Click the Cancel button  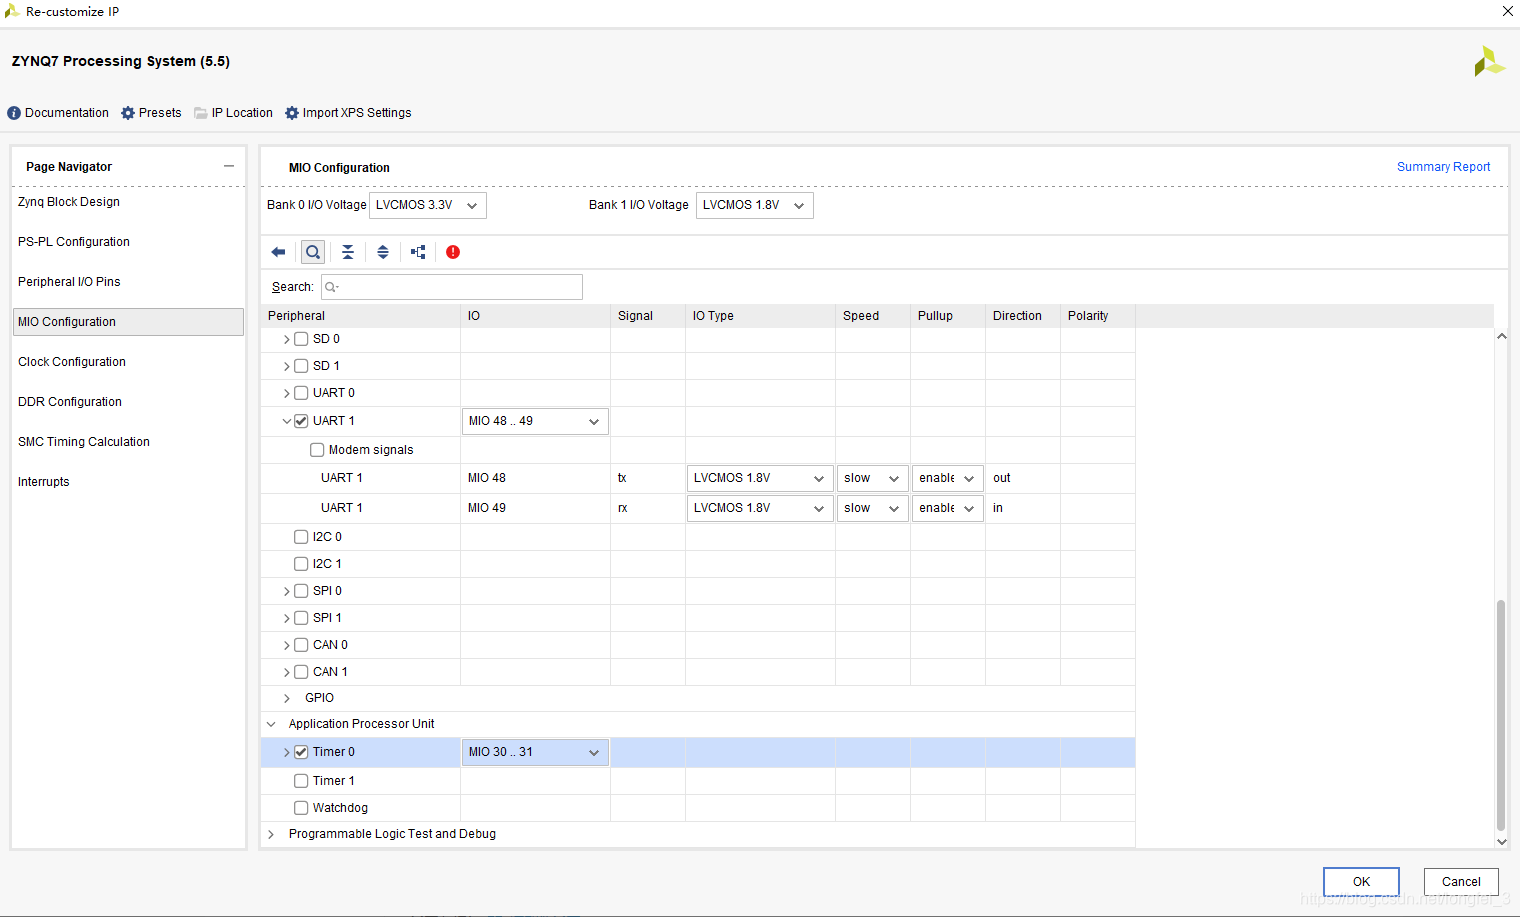[x=1461, y=882]
